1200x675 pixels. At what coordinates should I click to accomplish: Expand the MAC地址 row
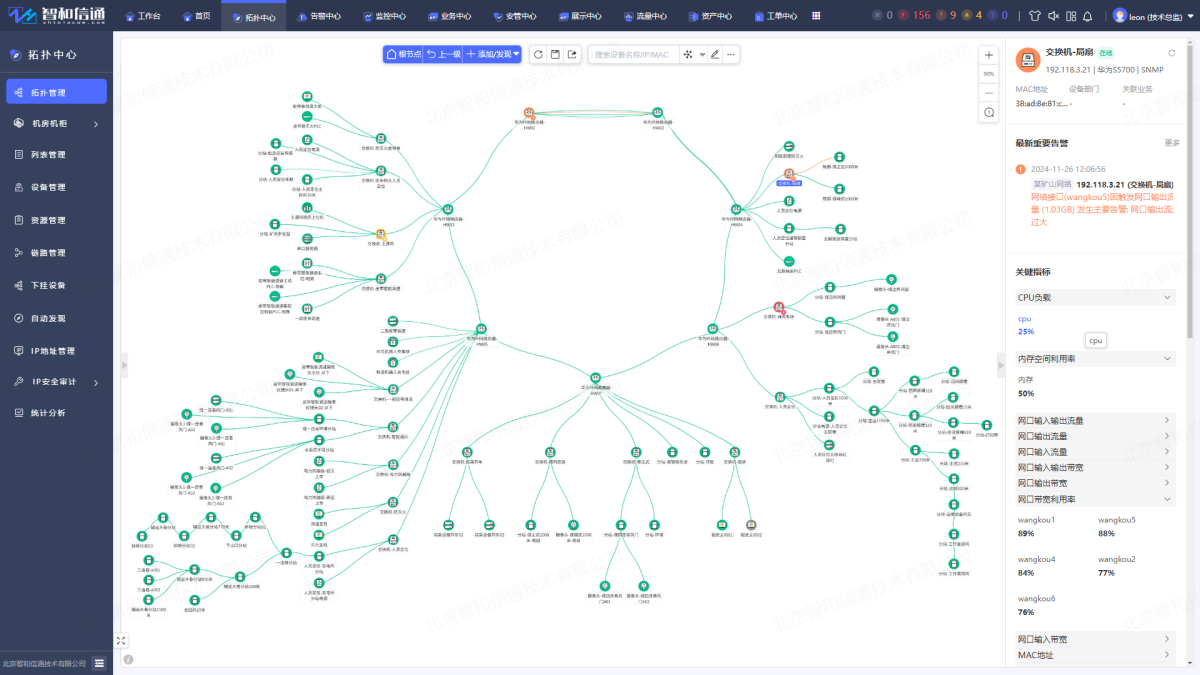(1096, 655)
